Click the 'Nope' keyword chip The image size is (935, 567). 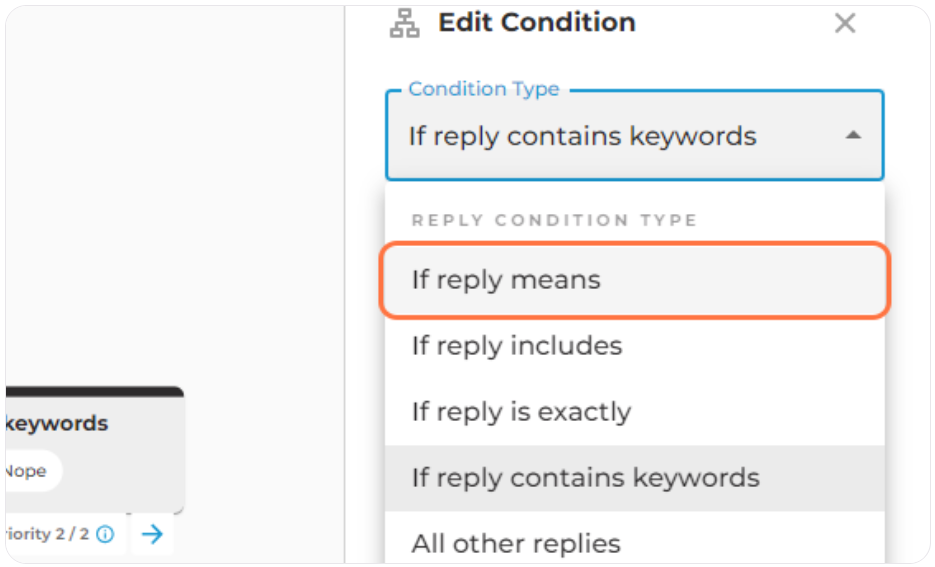[x=29, y=471]
